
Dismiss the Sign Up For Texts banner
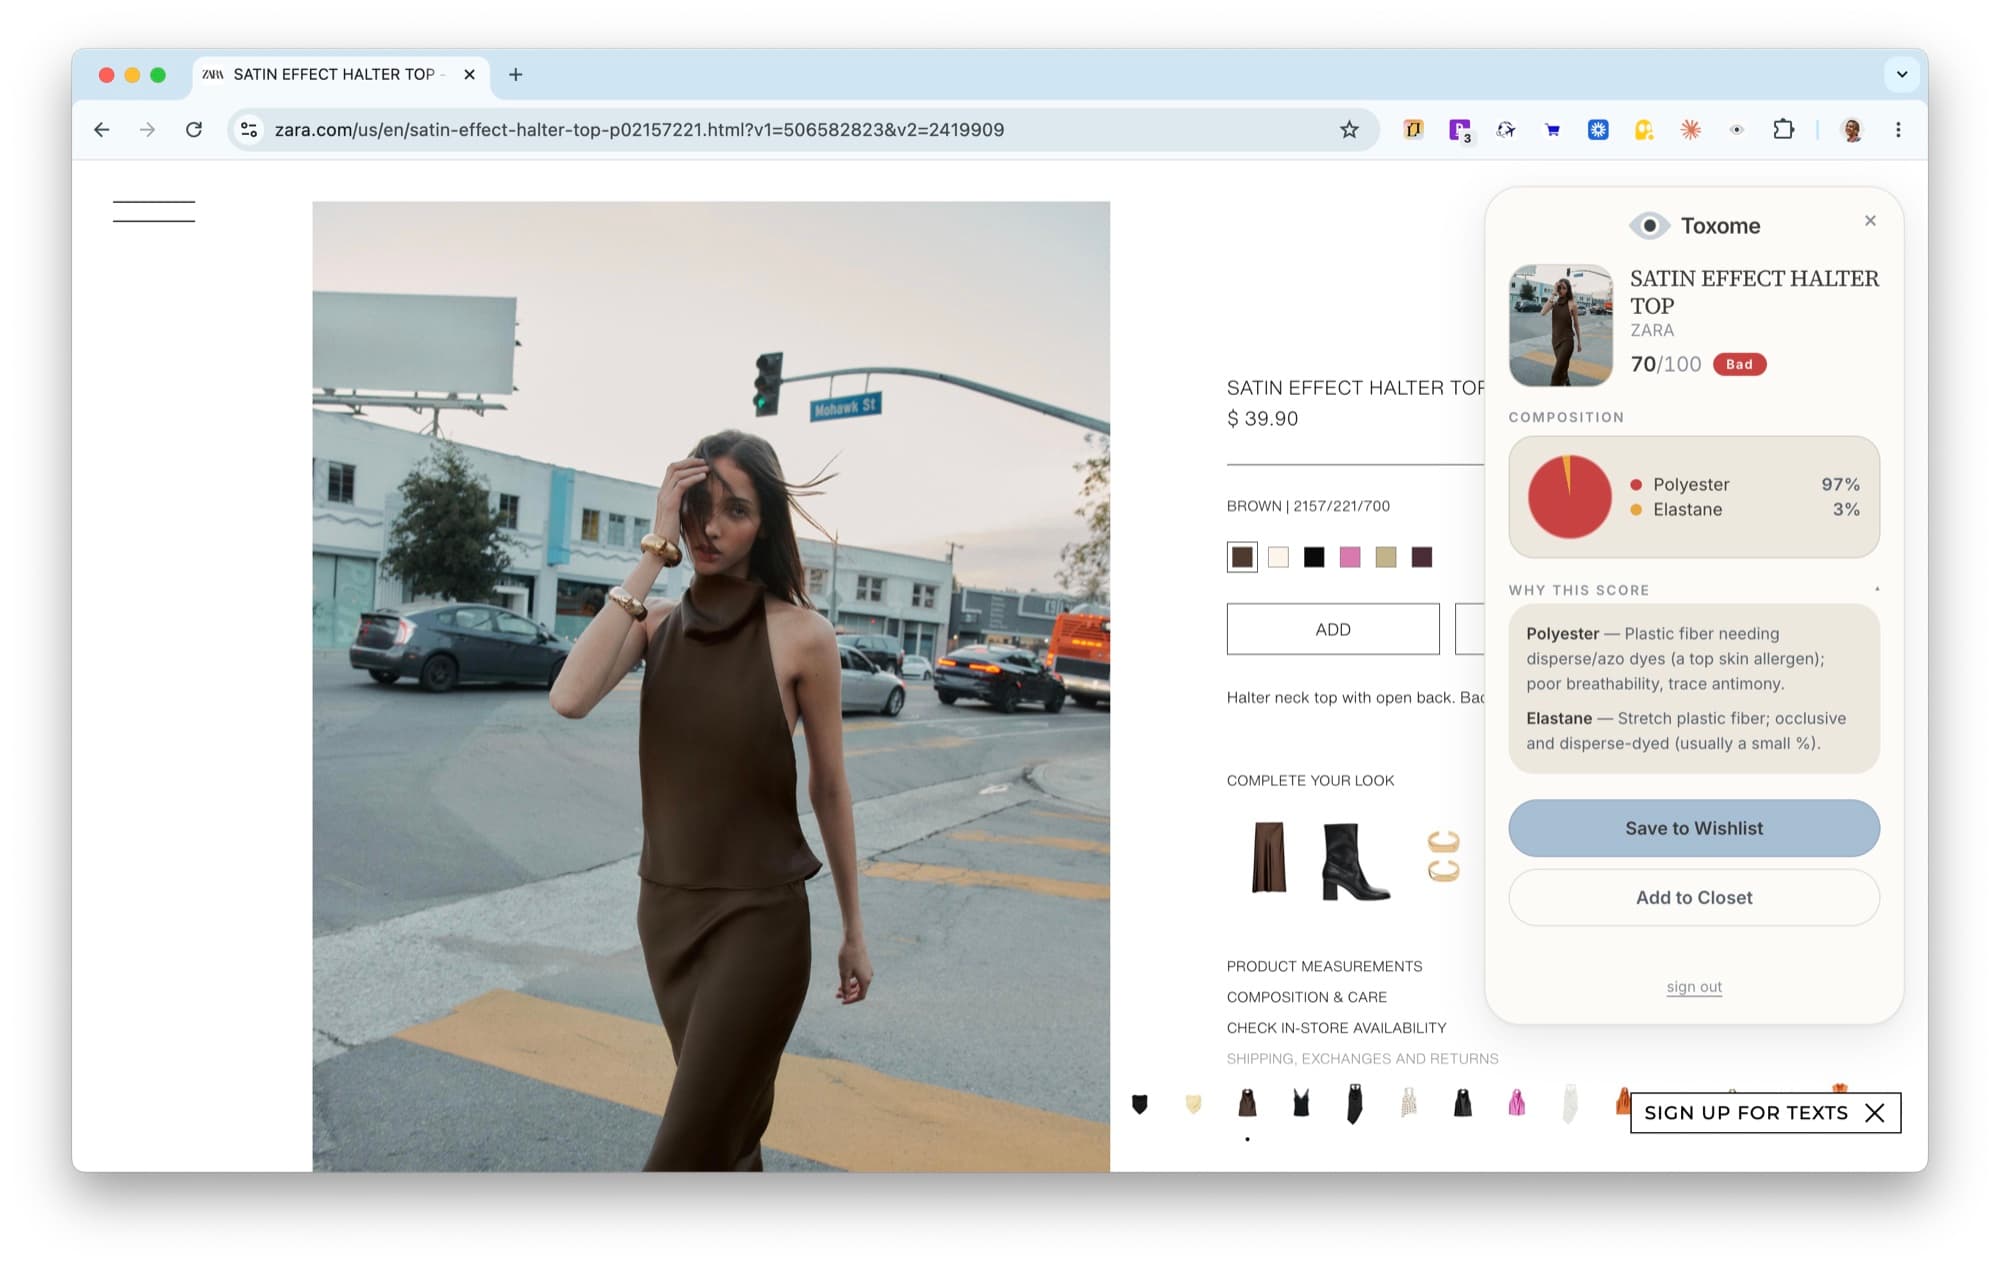pos(1875,1113)
